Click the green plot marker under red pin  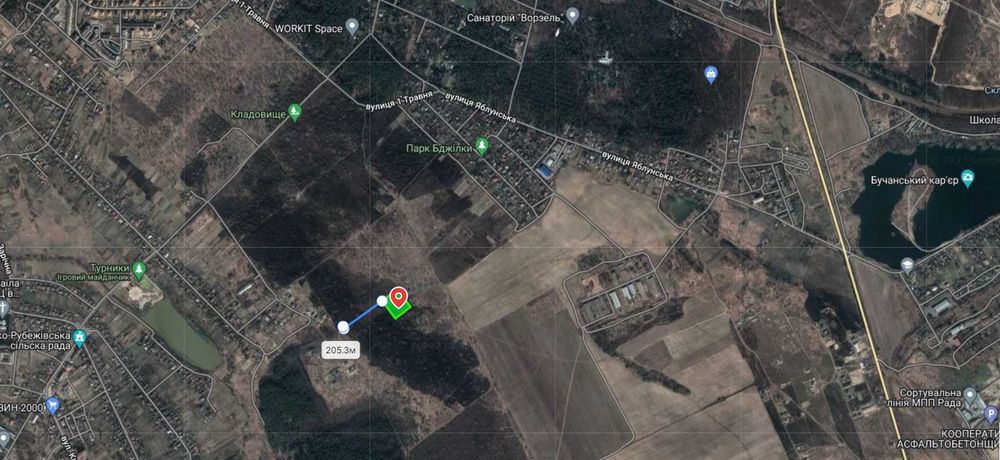click(x=398, y=310)
